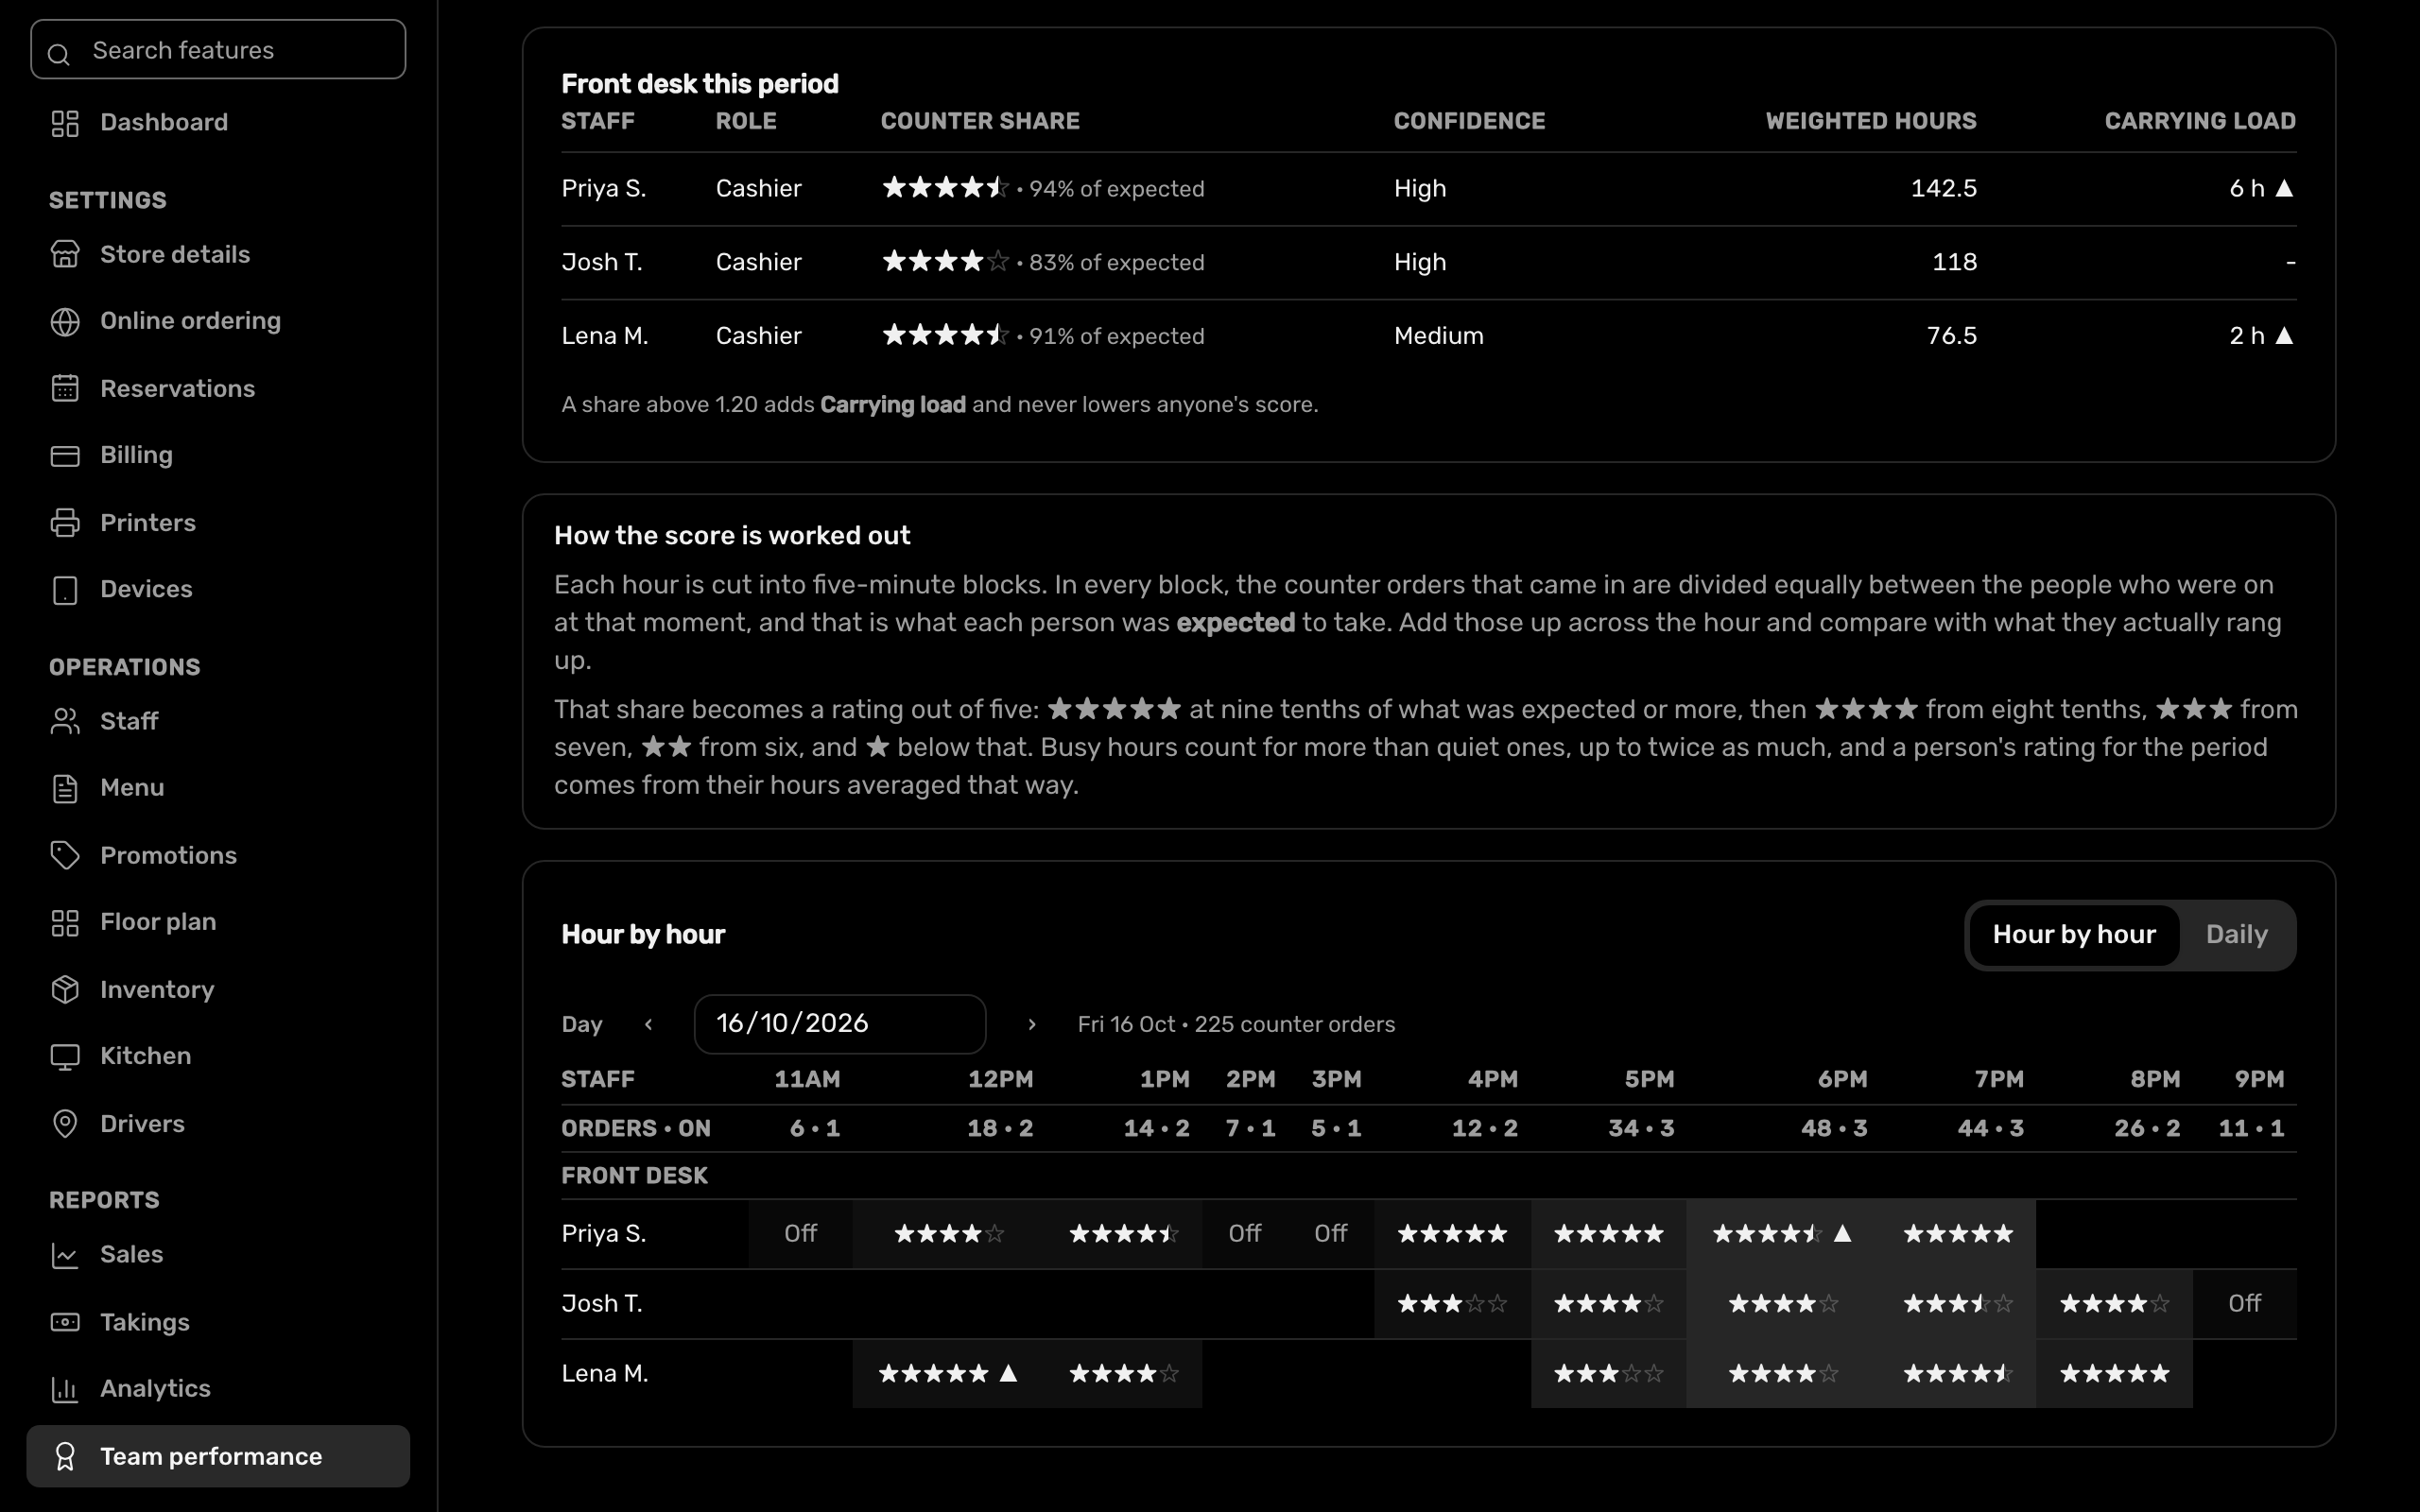
Task: Click Priya S. 6PM rating cell
Action: click(x=1782, y=1234)
